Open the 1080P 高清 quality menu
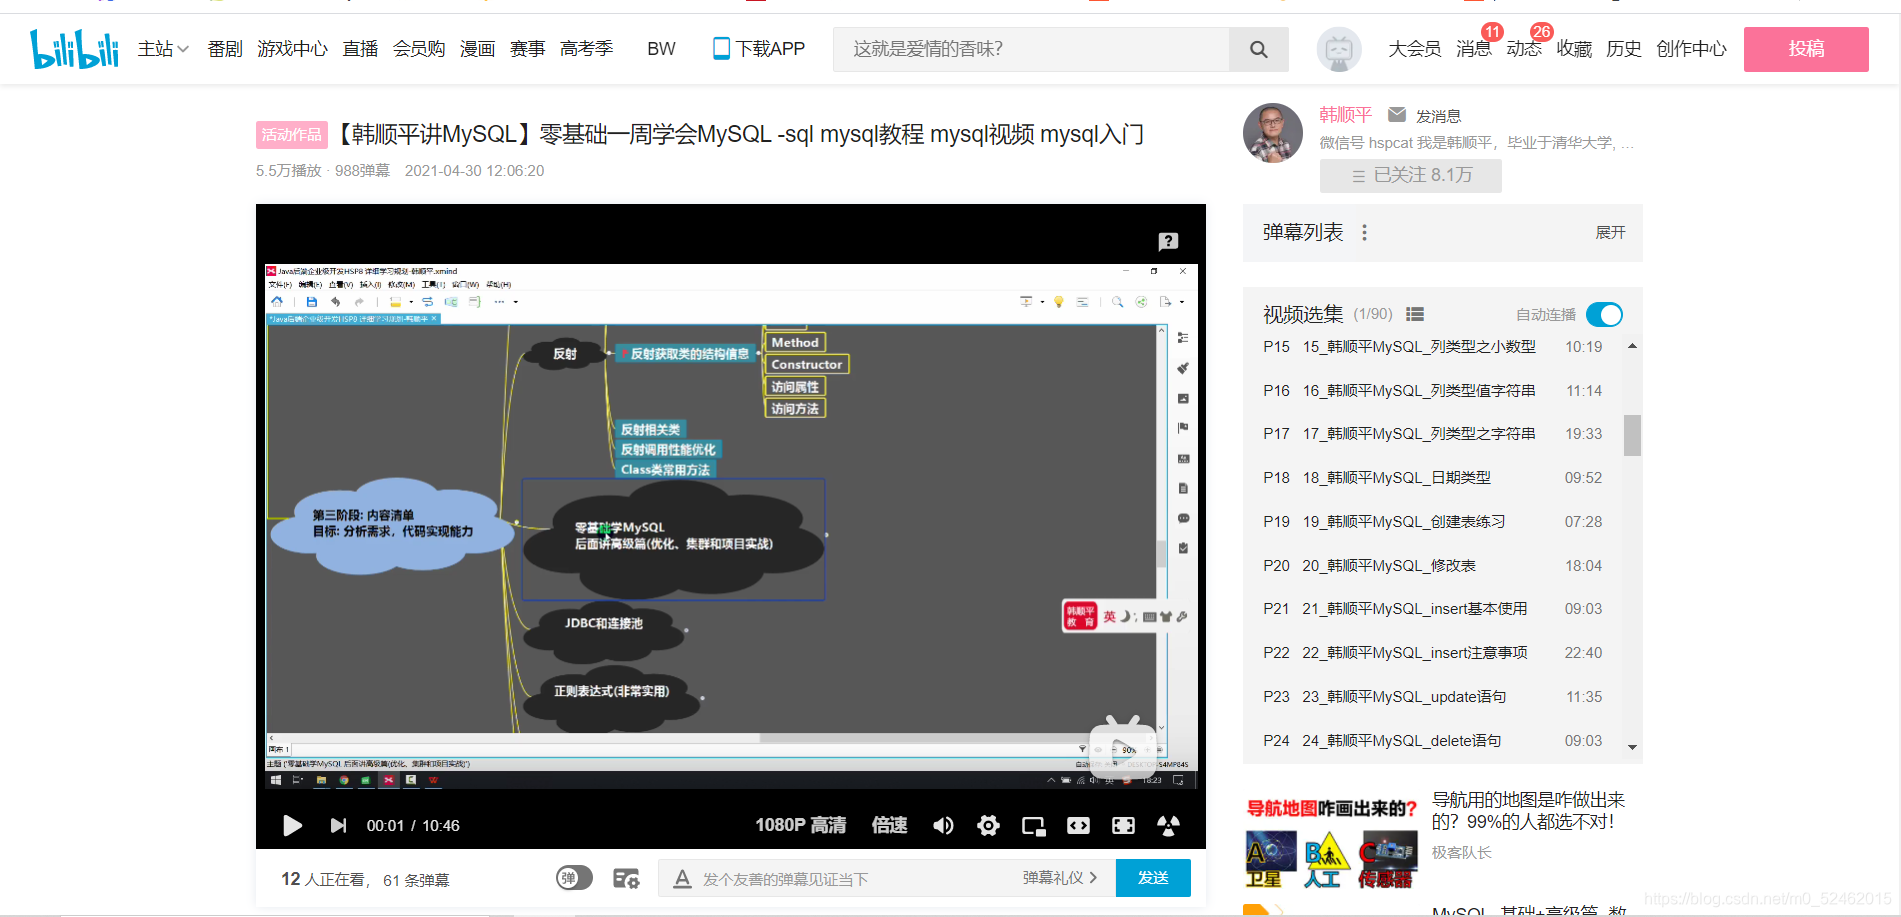 pos(800,825)
